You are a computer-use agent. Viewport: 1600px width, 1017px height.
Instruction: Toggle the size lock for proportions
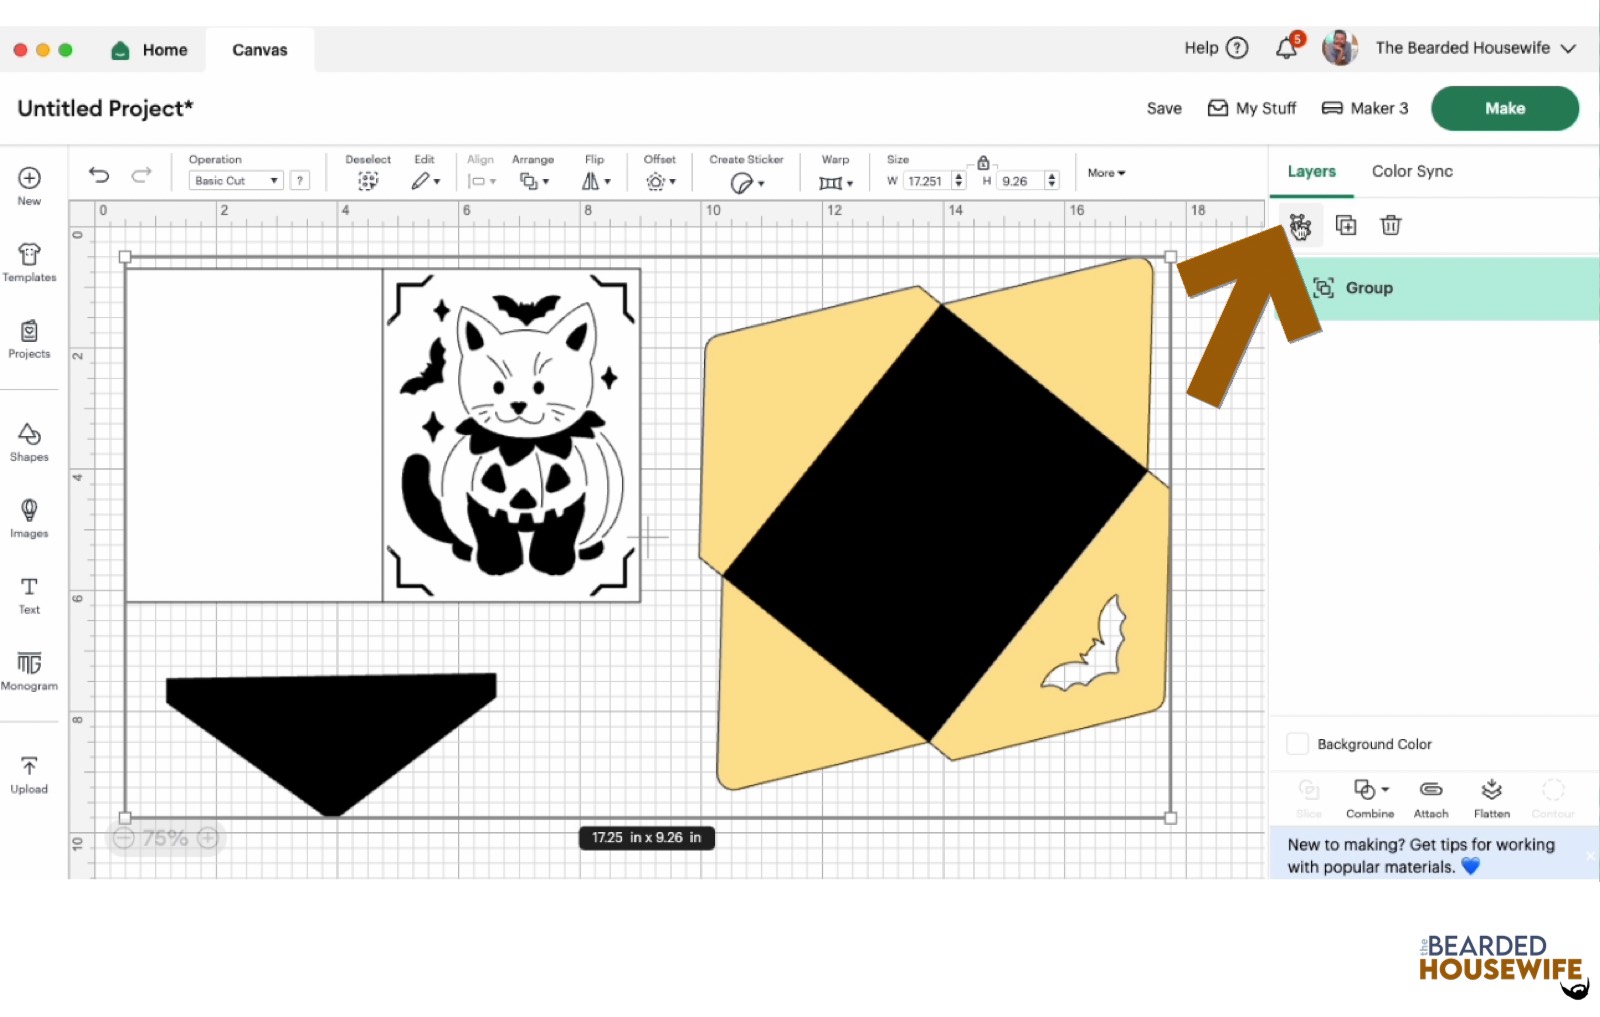click(983, 161)
